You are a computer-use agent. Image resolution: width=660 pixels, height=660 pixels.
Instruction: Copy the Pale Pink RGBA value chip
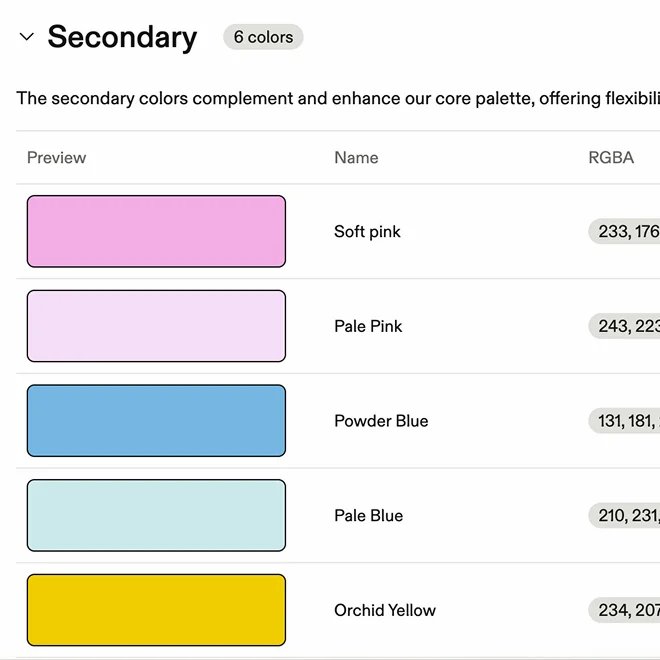click(x=624, y=326)
